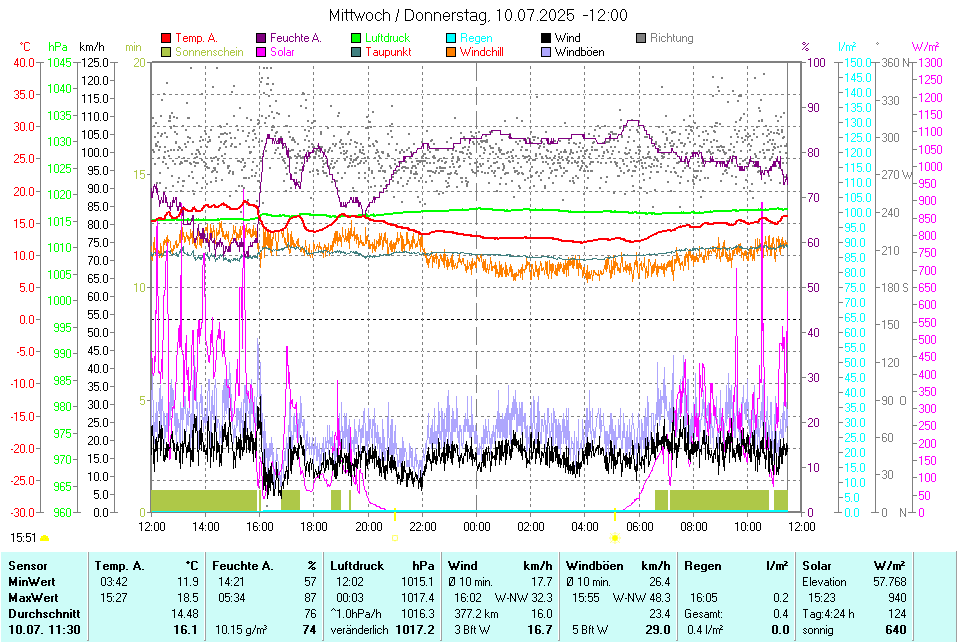This screenshot has width=965, height=642.
Task: Click the 'Gesamt:' rain total label
Action: click(703, 614)
